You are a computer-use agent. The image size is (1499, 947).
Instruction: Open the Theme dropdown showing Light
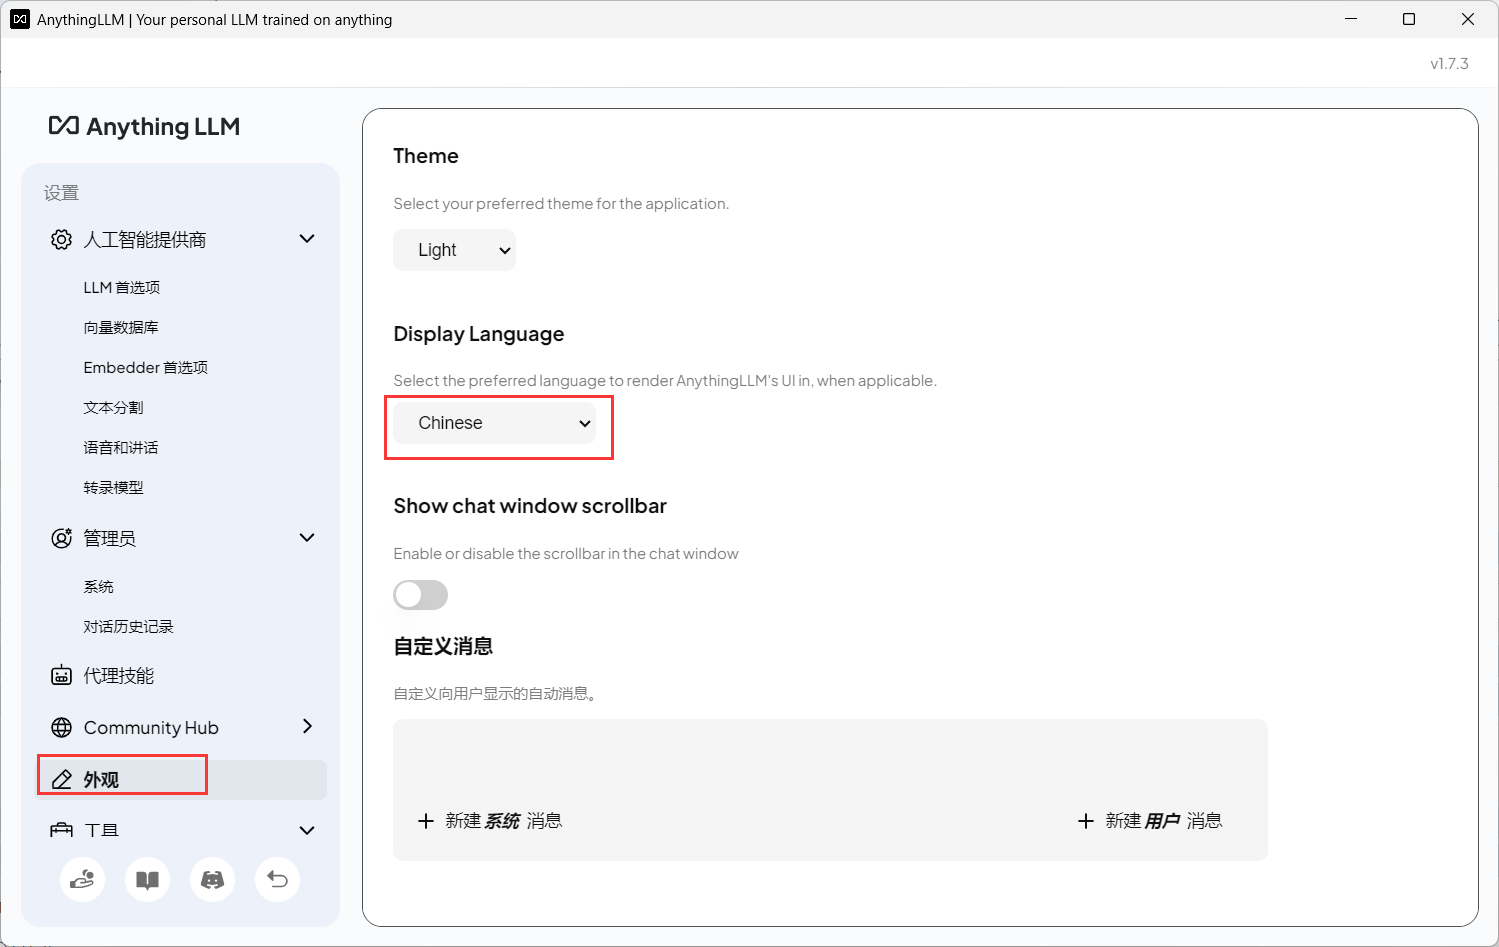tap(454, 250)
